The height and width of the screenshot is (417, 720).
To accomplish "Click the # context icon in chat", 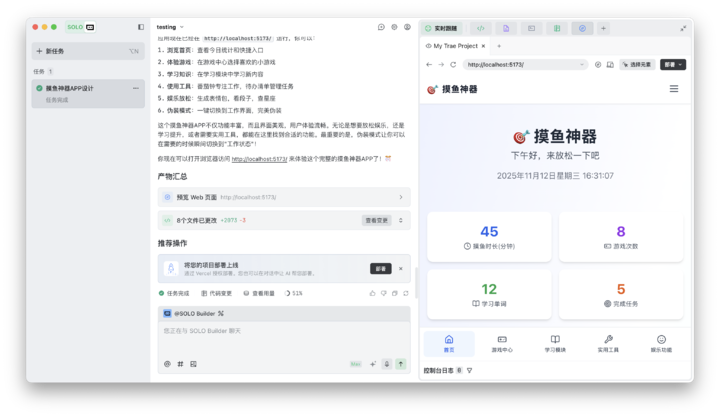I will [180, 364].
